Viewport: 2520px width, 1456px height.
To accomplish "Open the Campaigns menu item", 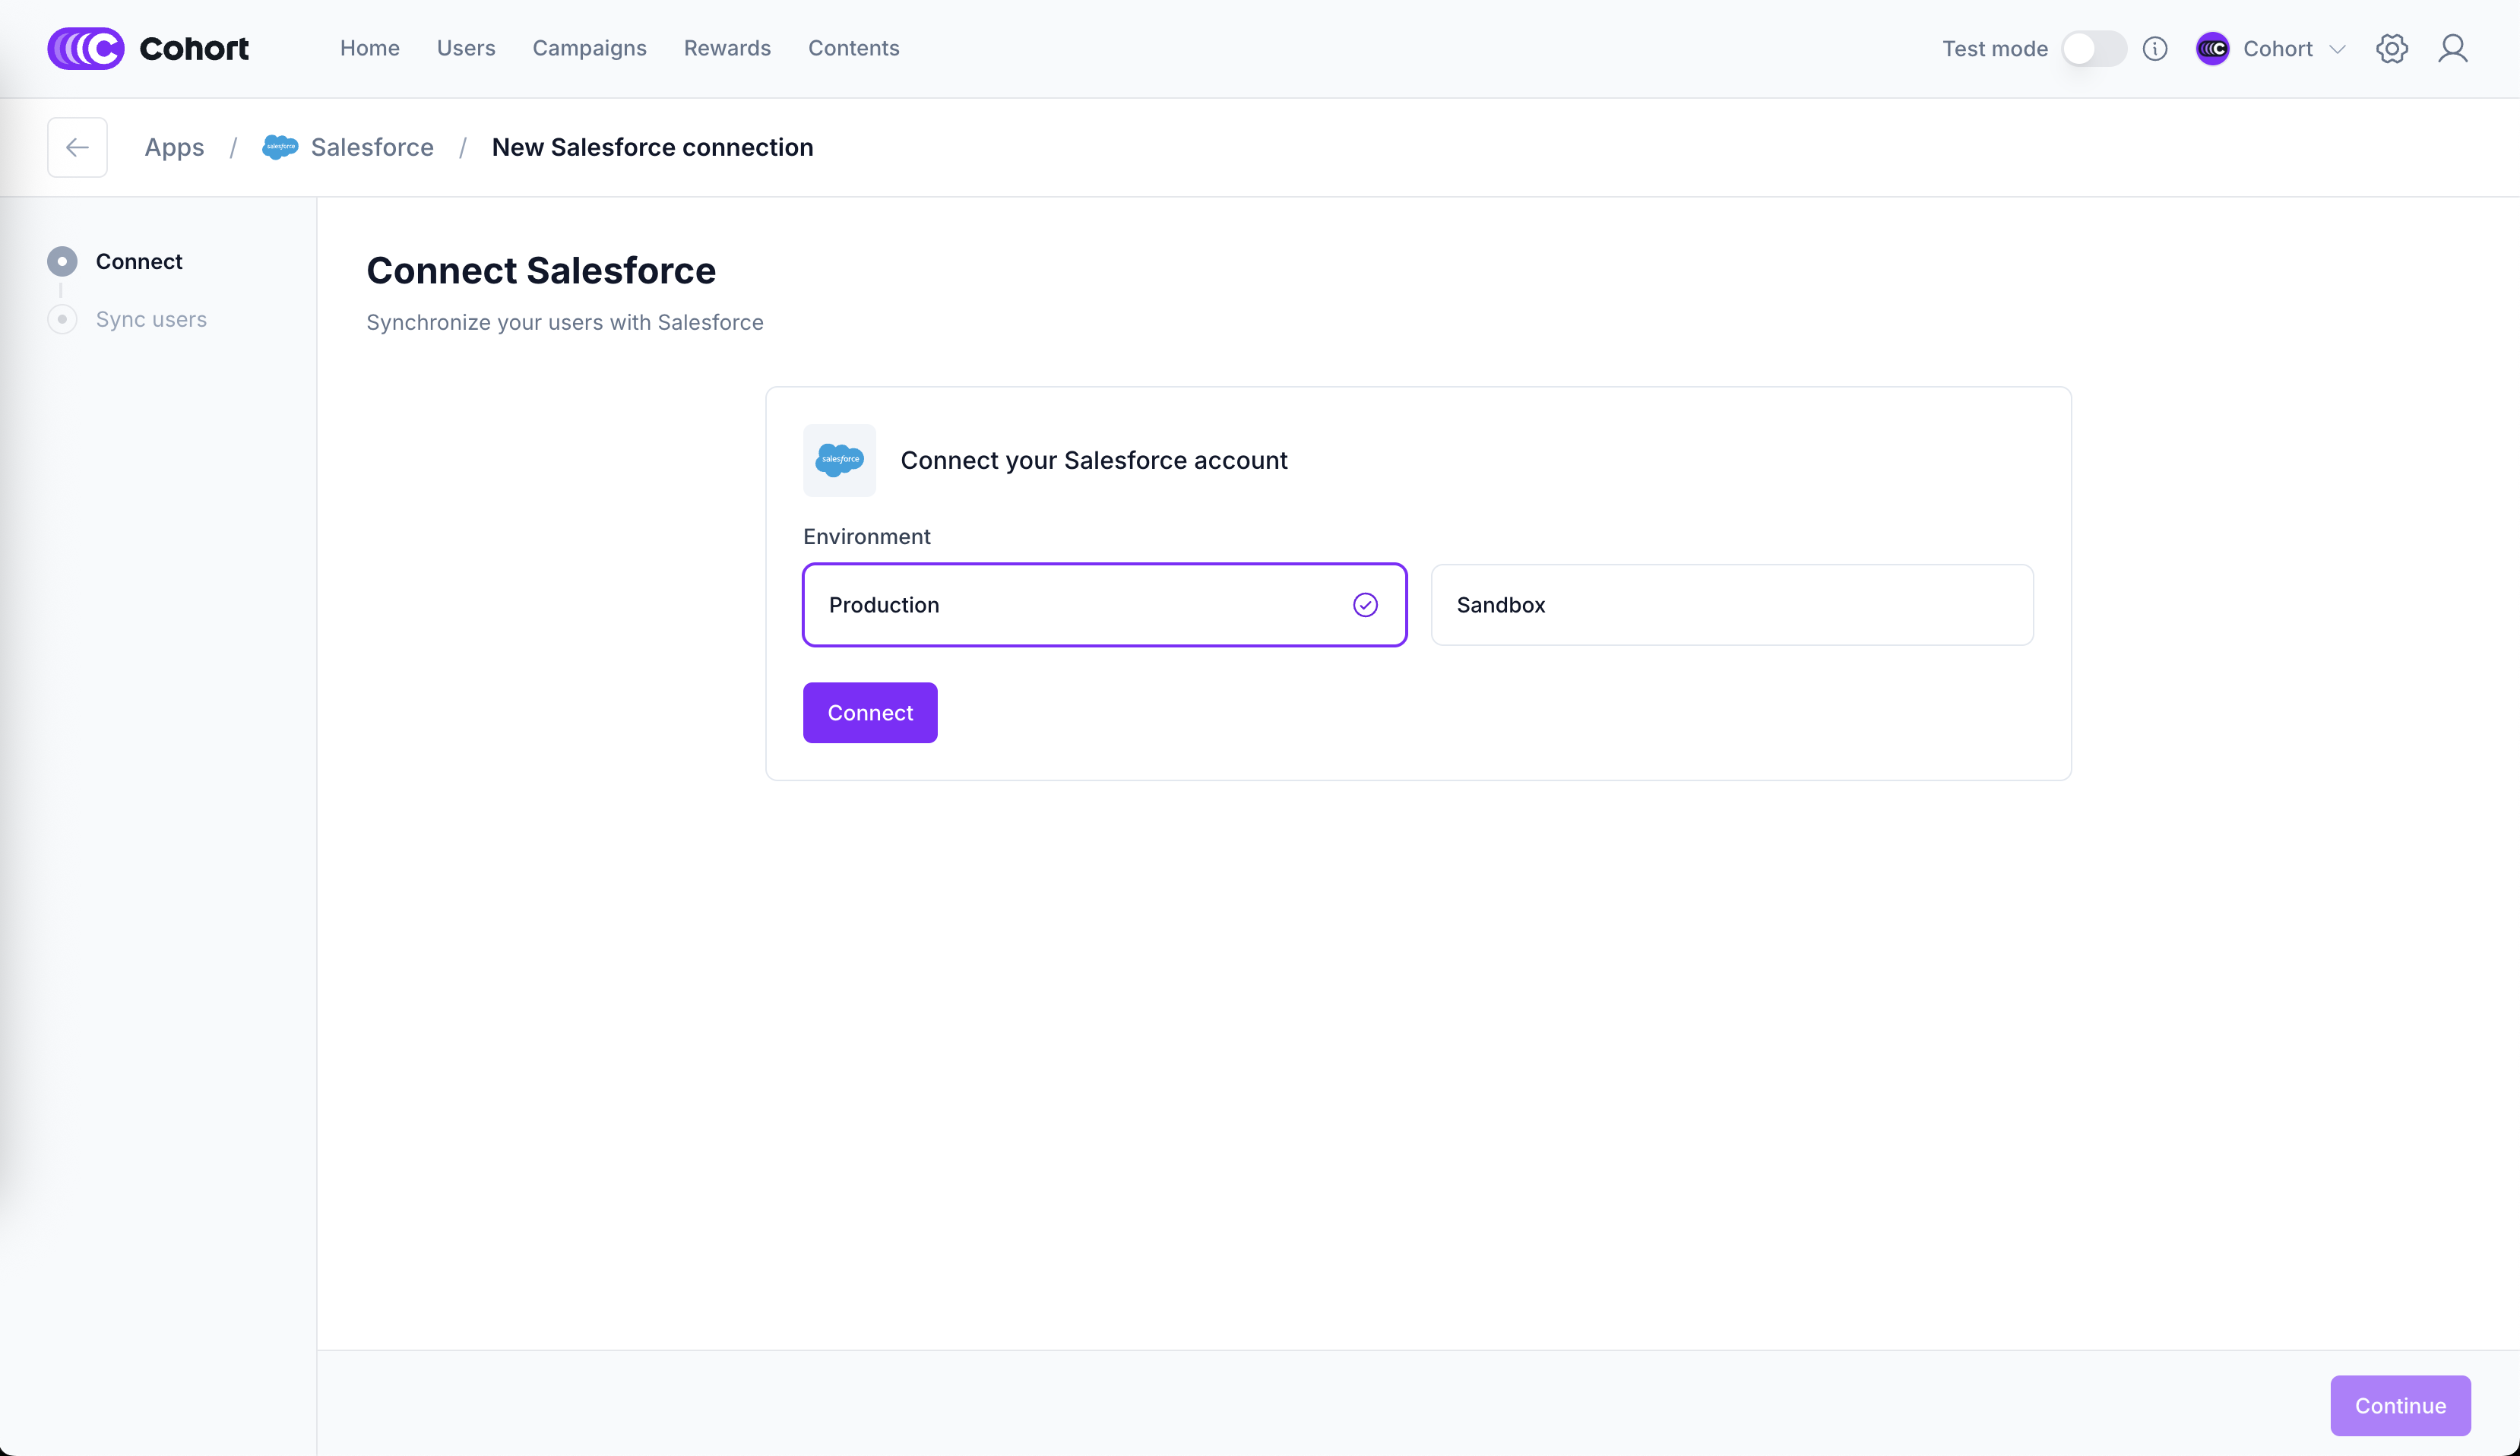I will click(x=589, y=48).
